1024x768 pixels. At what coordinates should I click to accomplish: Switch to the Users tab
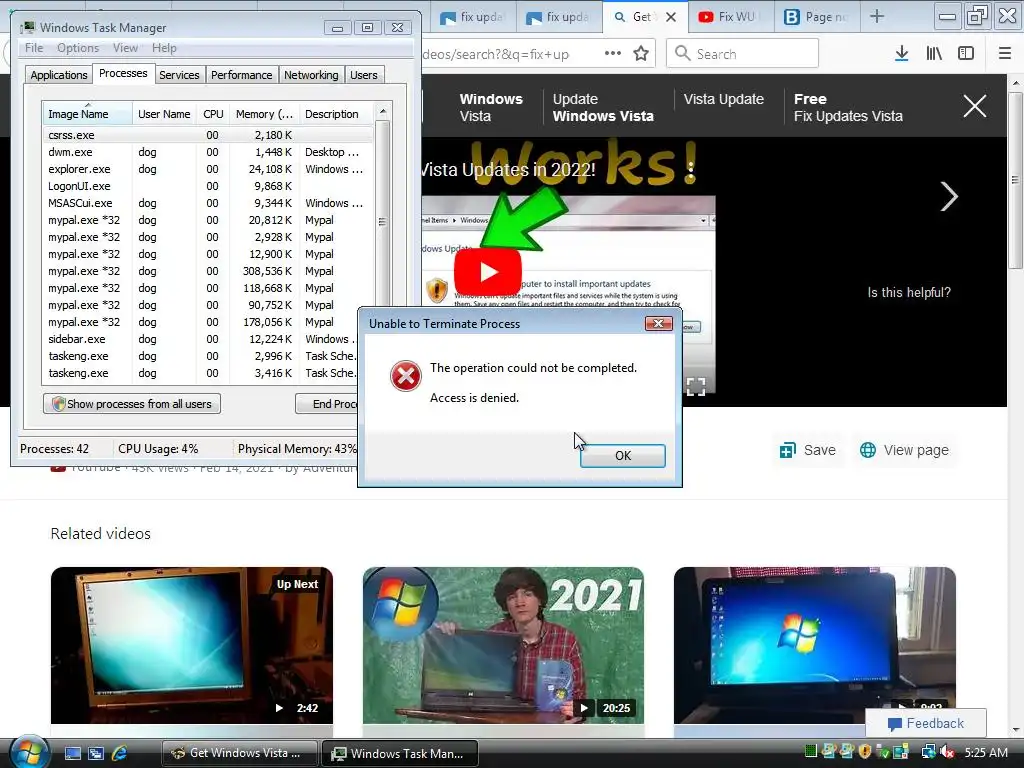click(x=363, y=75)
